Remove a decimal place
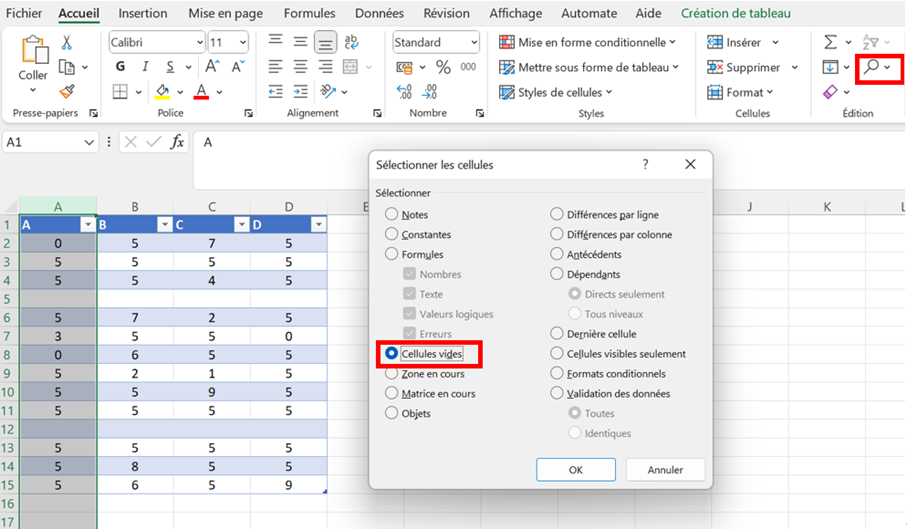This screenshot has width=907, height=529. pyautogui.click(x=429, y=91)
